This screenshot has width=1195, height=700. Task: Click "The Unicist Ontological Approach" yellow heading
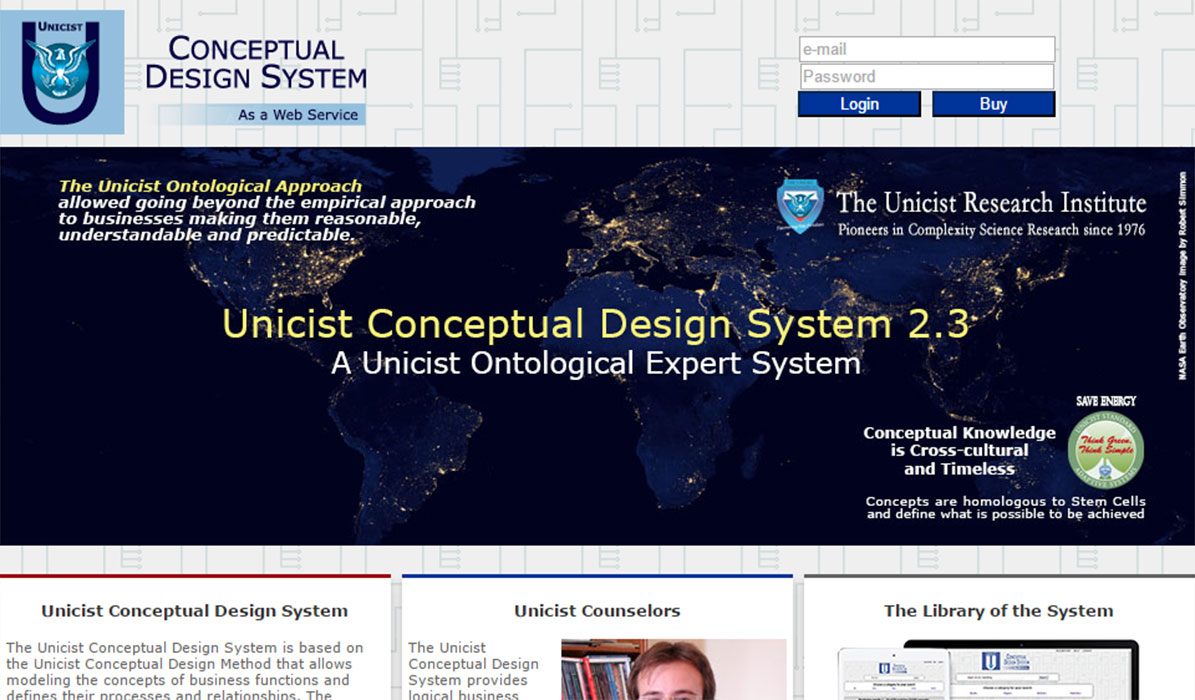pos(210,186)
